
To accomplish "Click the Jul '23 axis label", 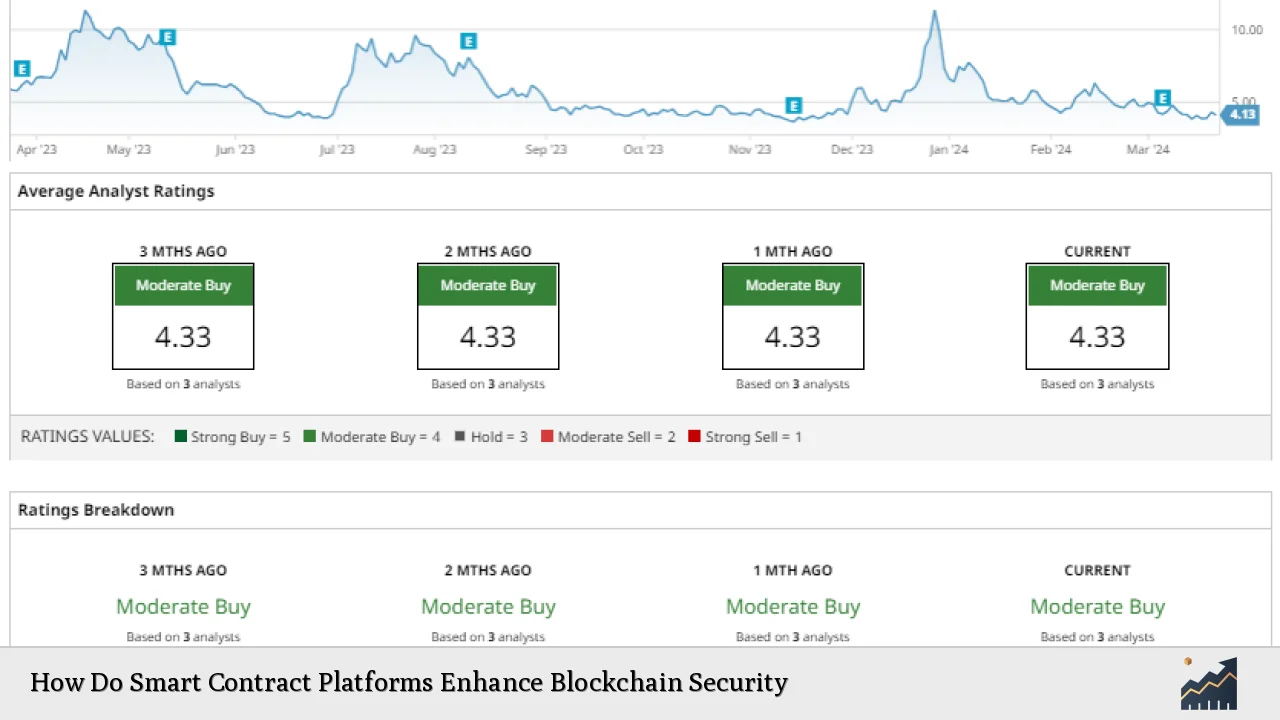I will pos(337,150).
